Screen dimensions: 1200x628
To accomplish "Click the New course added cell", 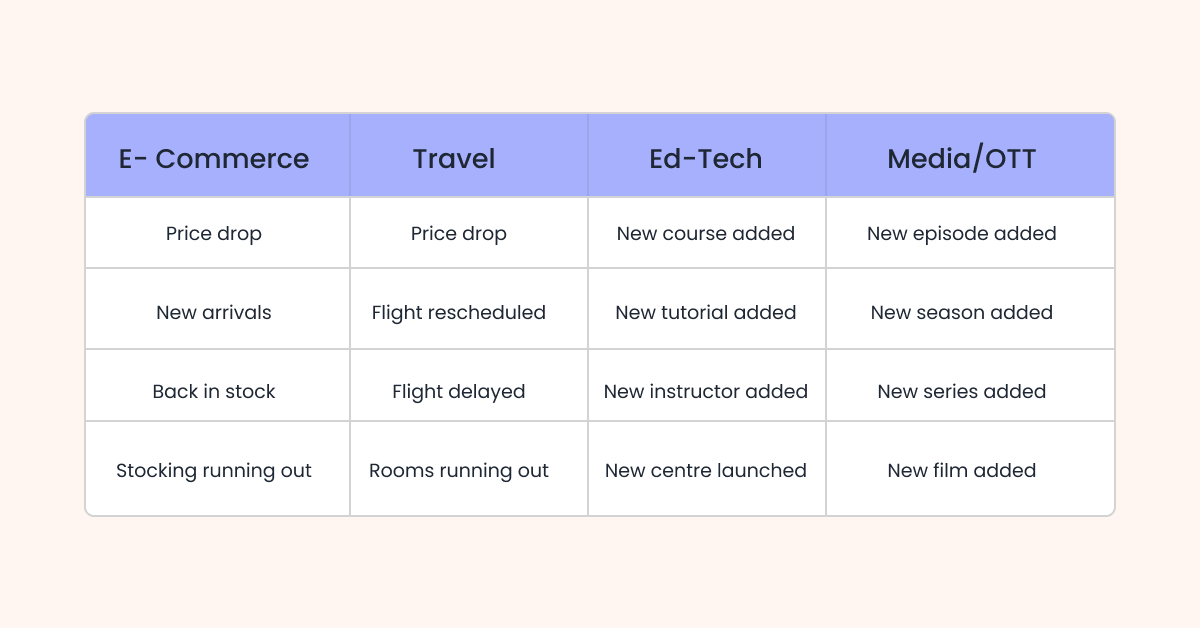I will click(706, 233).
